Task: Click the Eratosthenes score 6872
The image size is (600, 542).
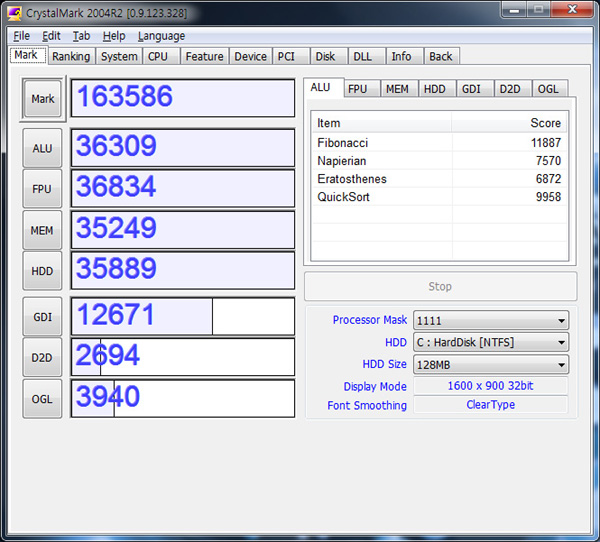Action: click(x=548, y=179)
